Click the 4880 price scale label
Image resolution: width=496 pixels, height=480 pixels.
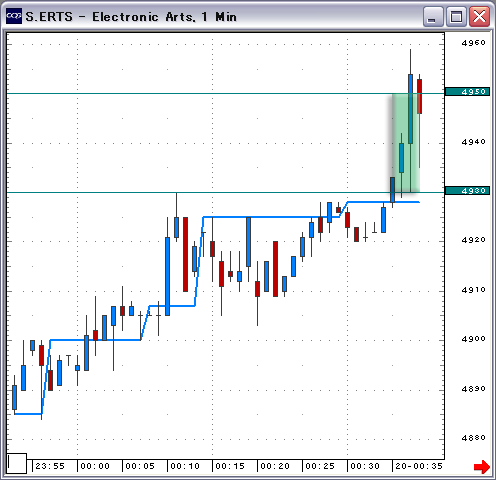(474, 437)
